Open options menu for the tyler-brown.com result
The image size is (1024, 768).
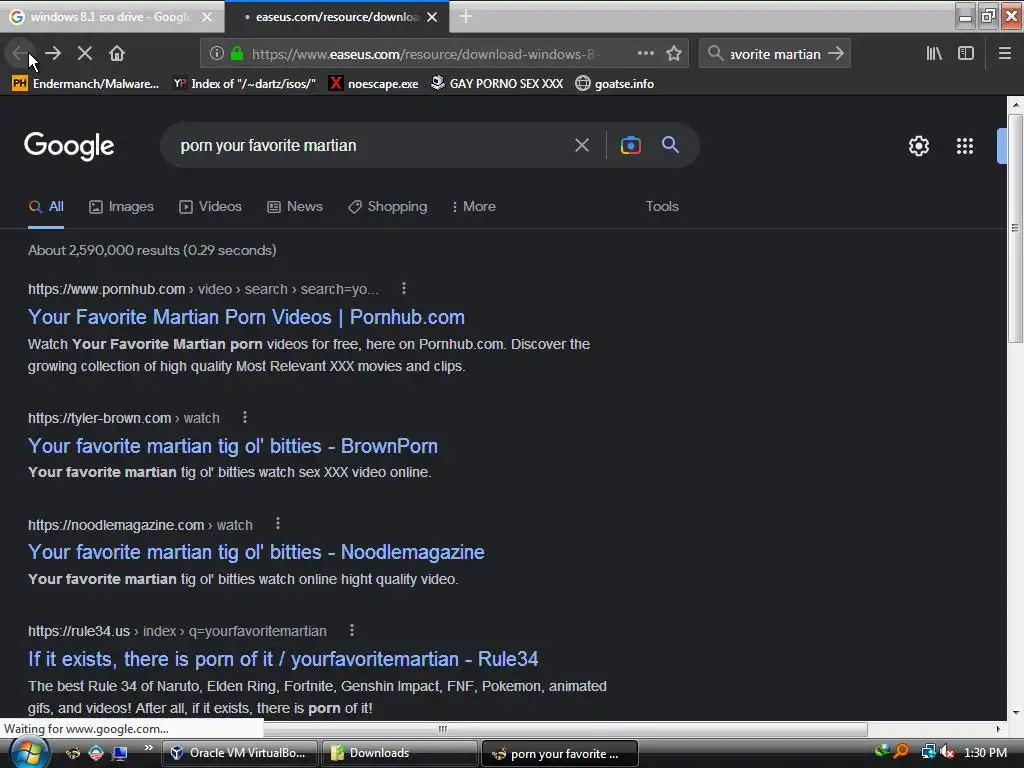[245, 417]
